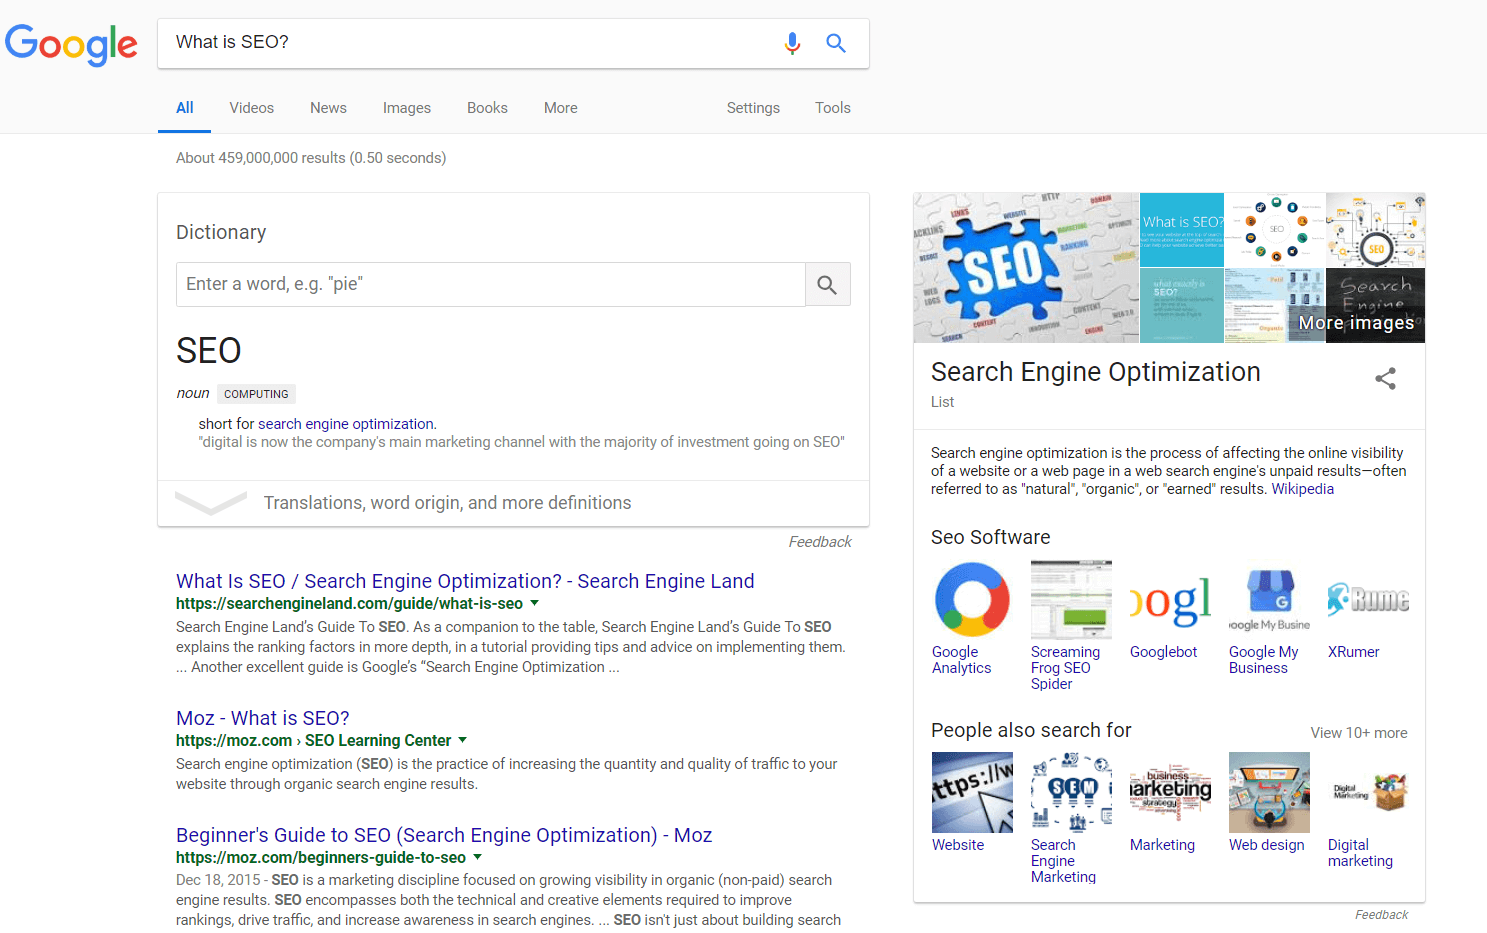1487x933 pixels.
Task: Share the Search Engine Optimization panel
Action: pos(1385,378)
